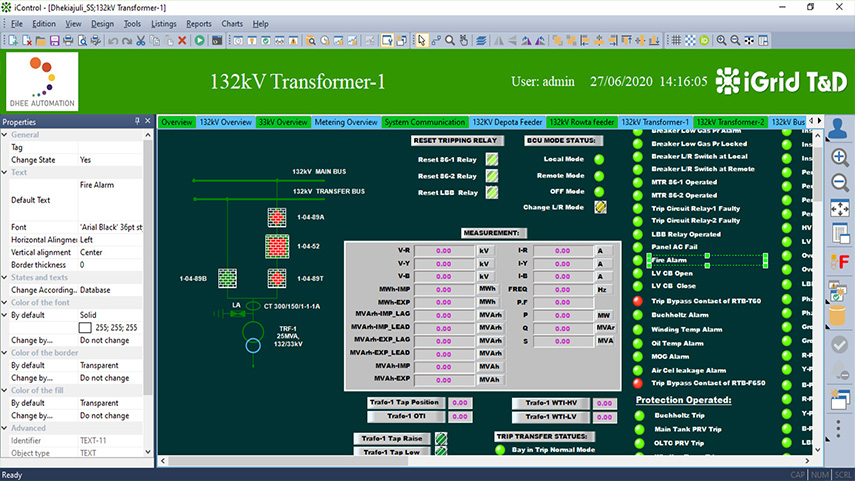
Task: Pin the Properties panel
Action: click(137, 121)
